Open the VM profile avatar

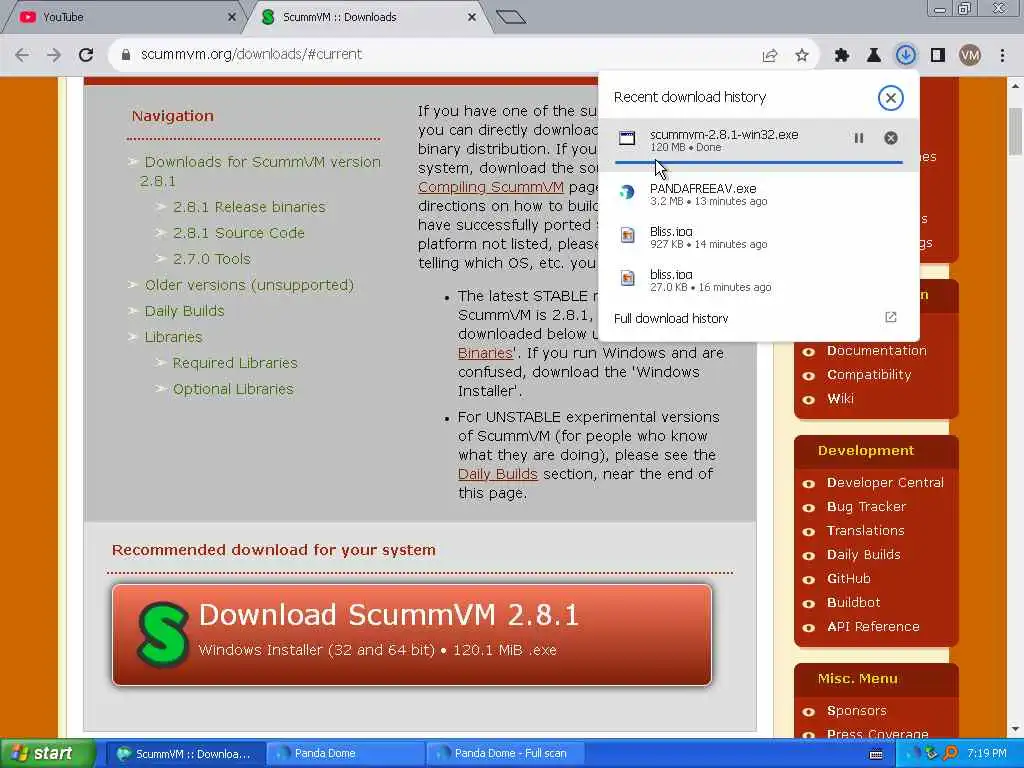coord(970,56)
